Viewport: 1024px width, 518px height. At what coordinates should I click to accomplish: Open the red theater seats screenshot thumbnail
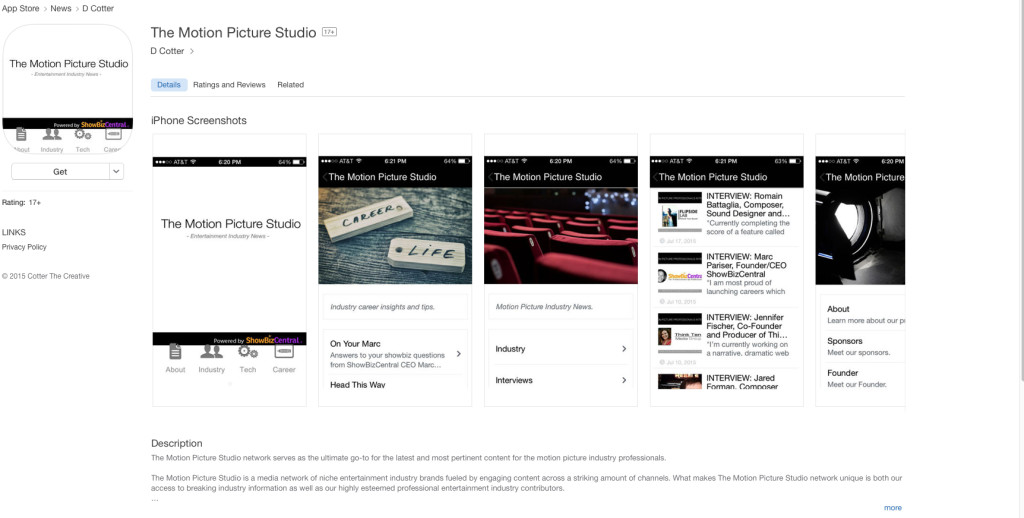tap(560, 235)
